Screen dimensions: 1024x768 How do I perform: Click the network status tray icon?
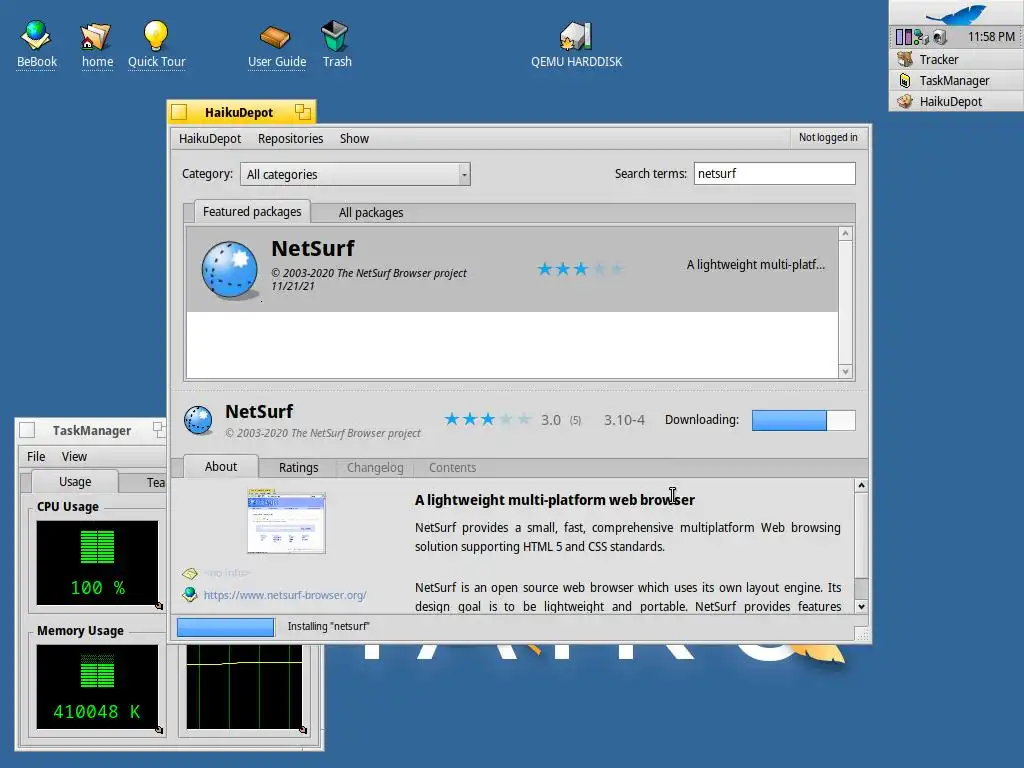[x=921, y=37]
